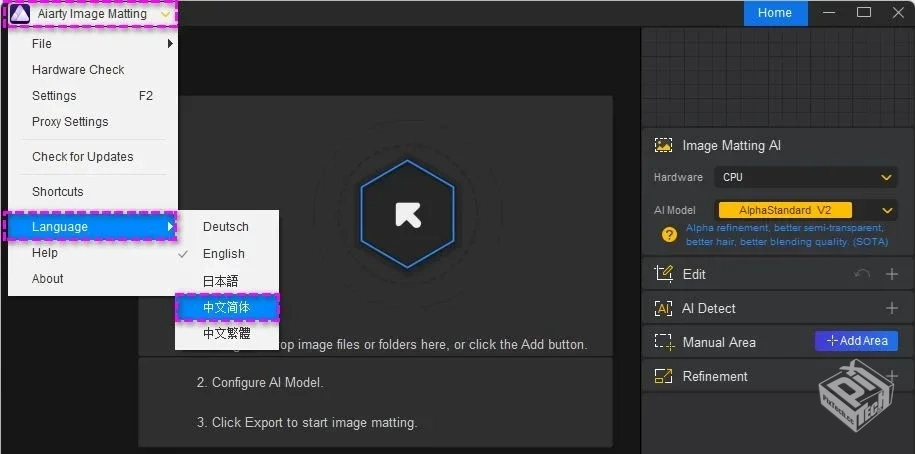Select Check for Updates
Viewport: 915px width, 454px height.
(x=93, y=156)
